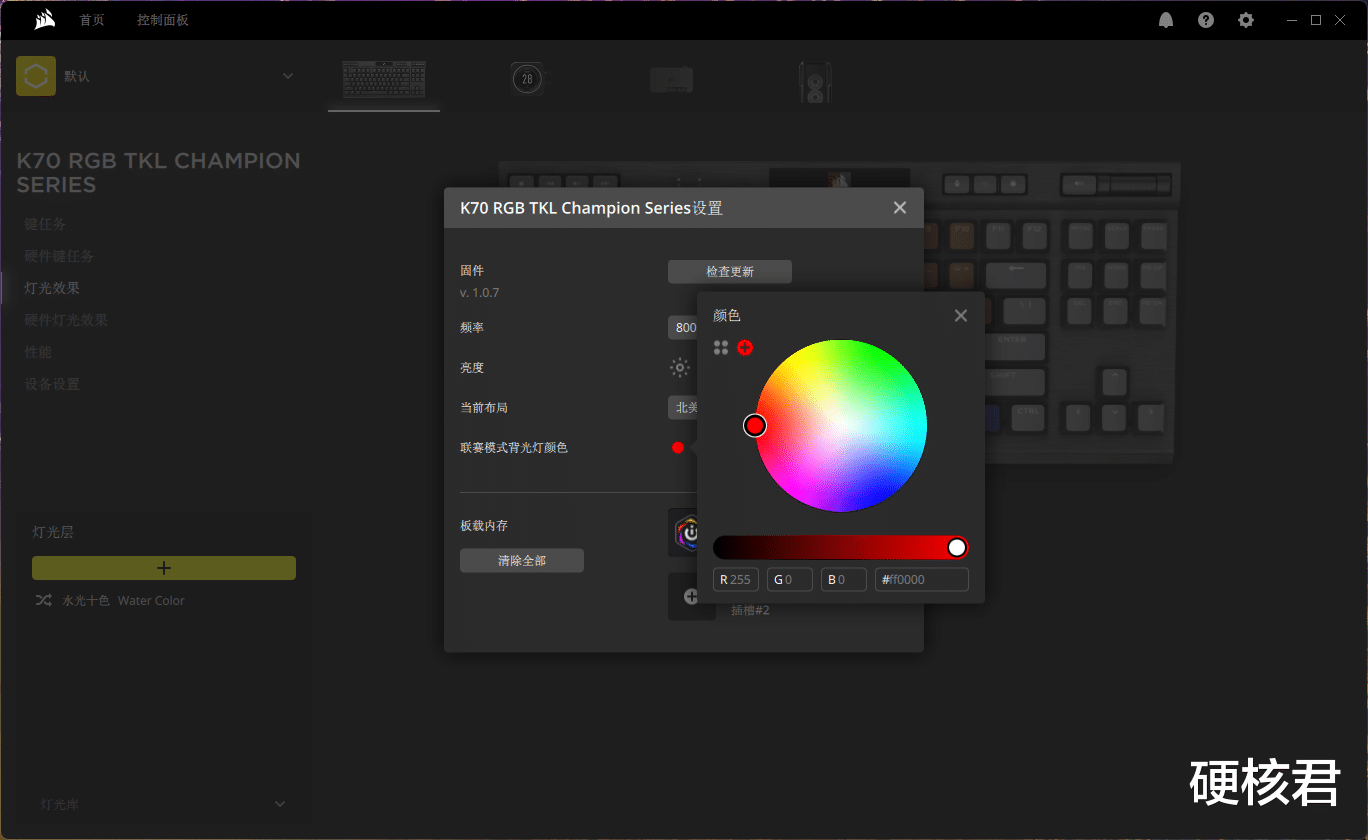Click the red plus add-color icon
This screenshot has width=1368, height=840.
(745, 347)
